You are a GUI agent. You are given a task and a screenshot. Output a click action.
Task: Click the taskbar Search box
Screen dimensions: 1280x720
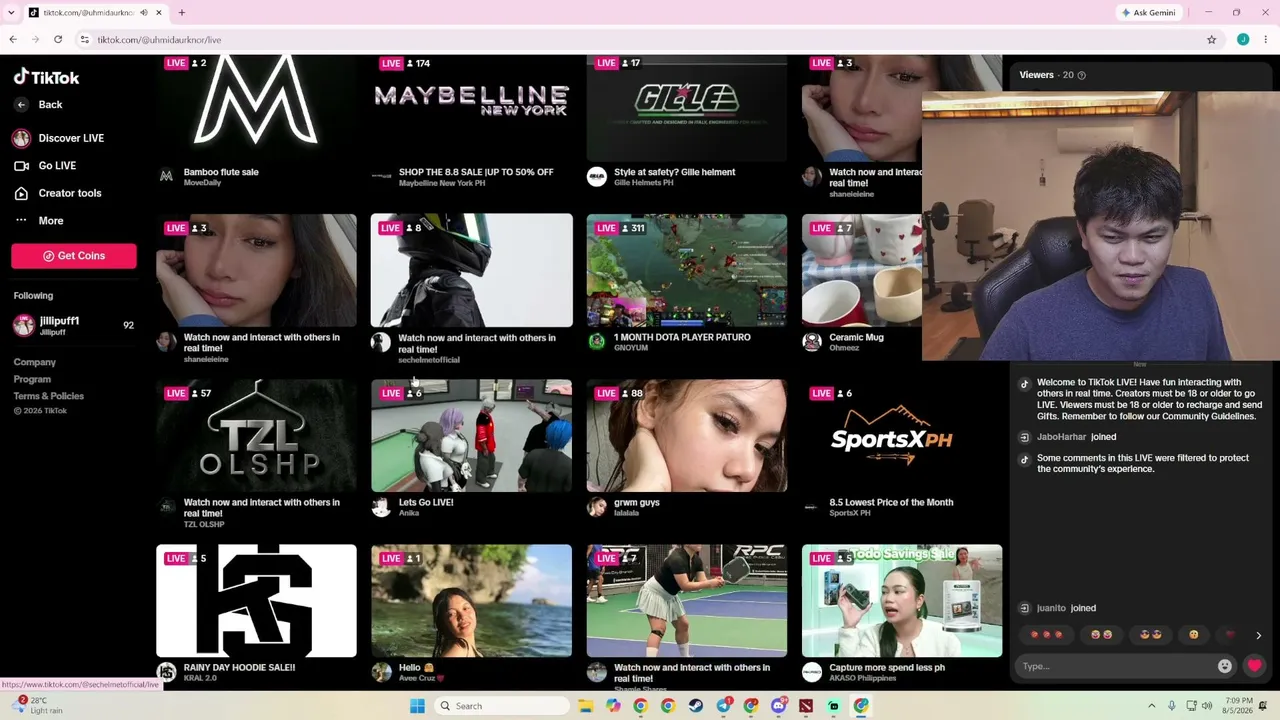502,706
